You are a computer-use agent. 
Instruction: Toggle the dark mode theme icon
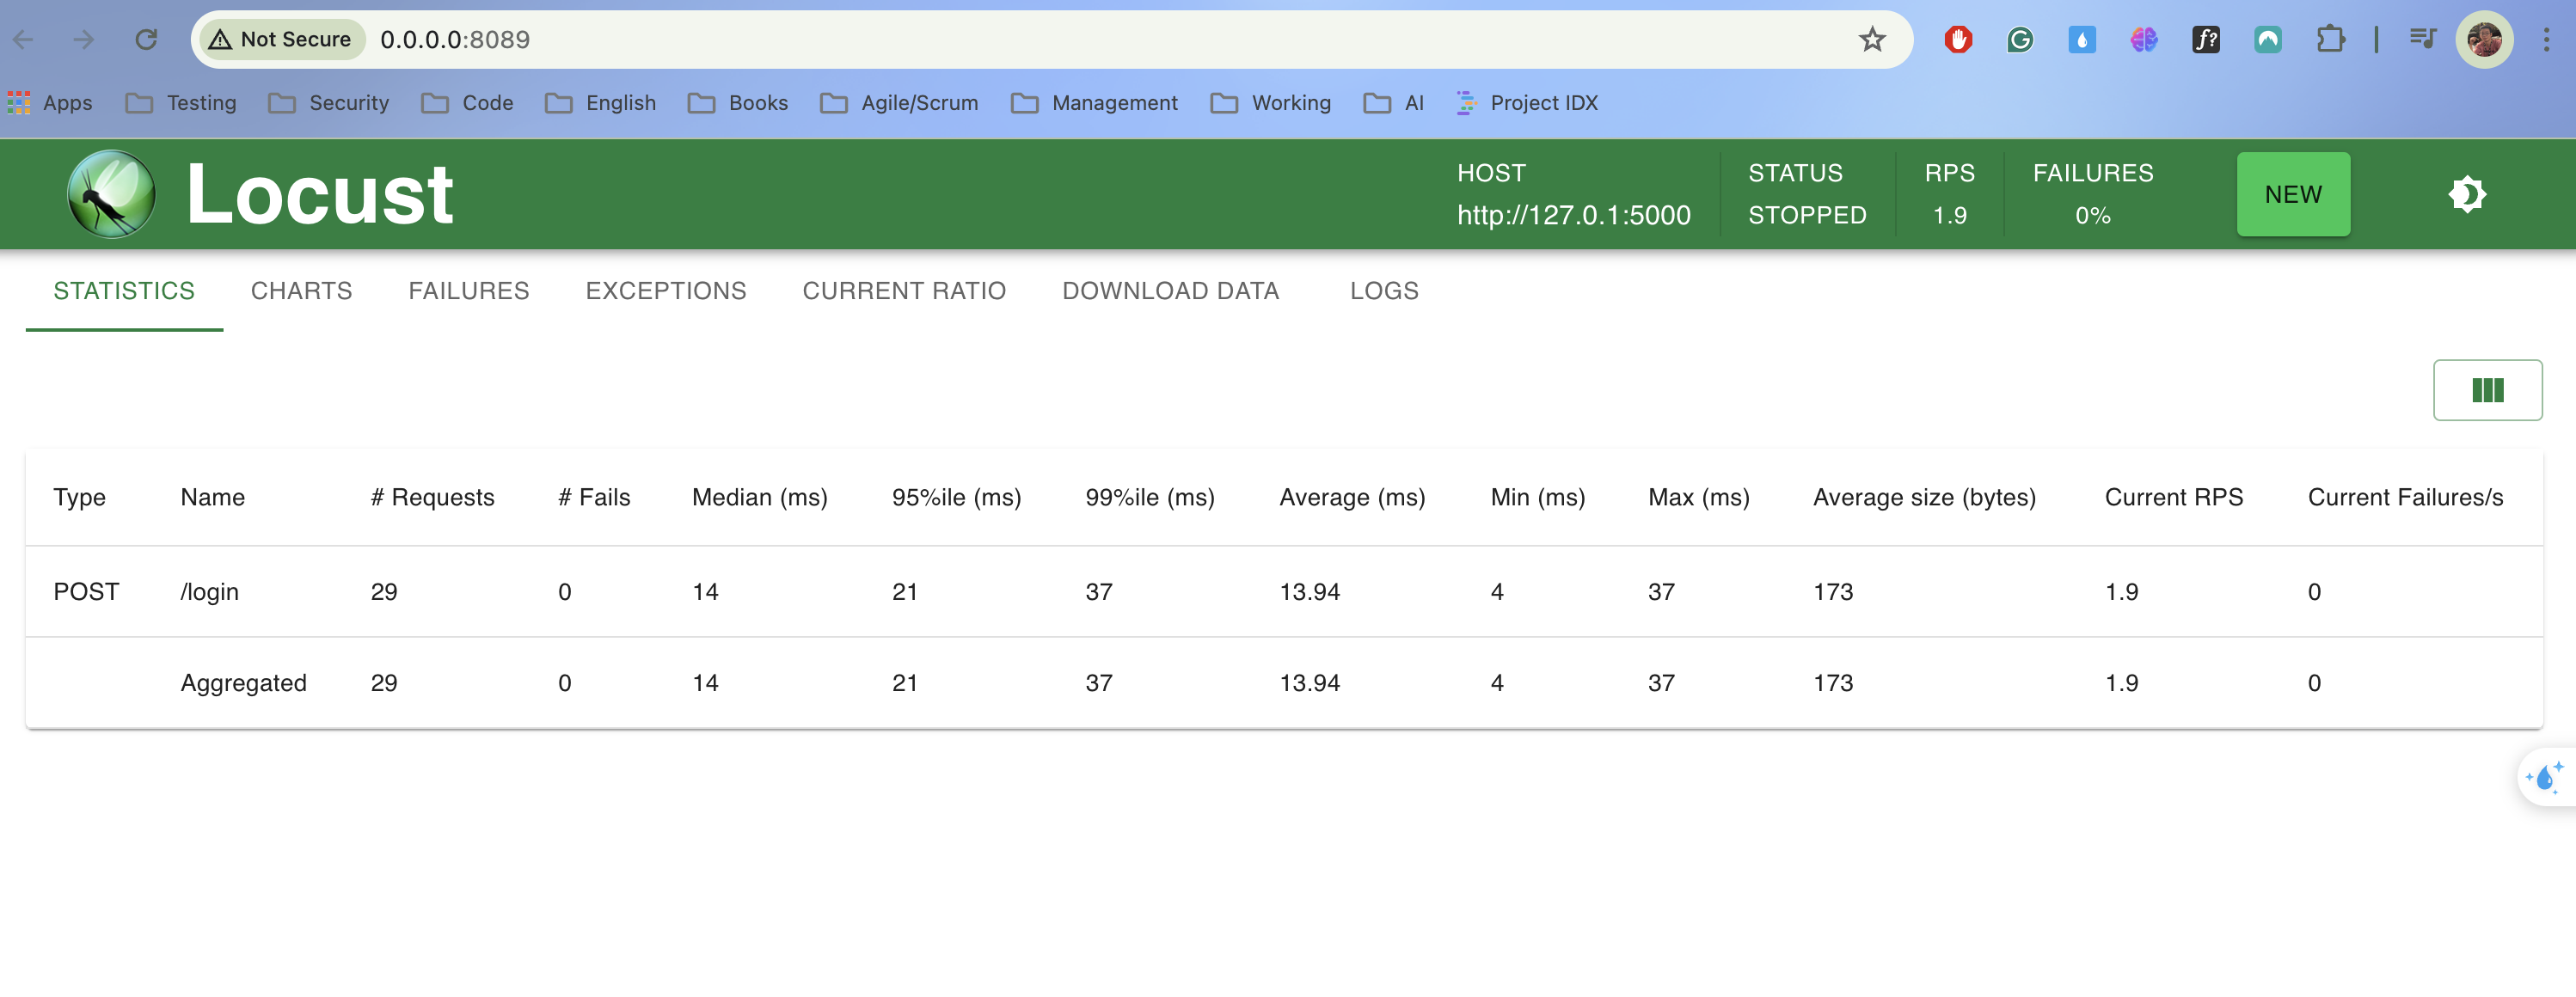(x=2467, y=194)
